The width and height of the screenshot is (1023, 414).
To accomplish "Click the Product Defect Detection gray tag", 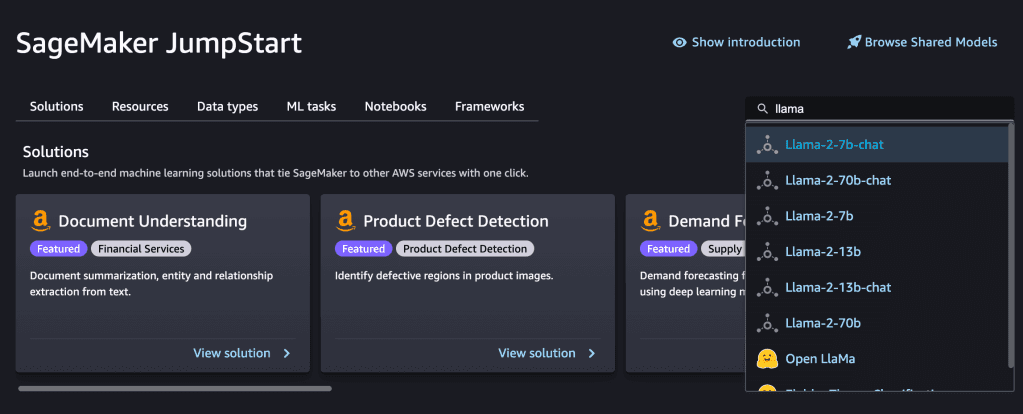I will (x=465, y=248).
